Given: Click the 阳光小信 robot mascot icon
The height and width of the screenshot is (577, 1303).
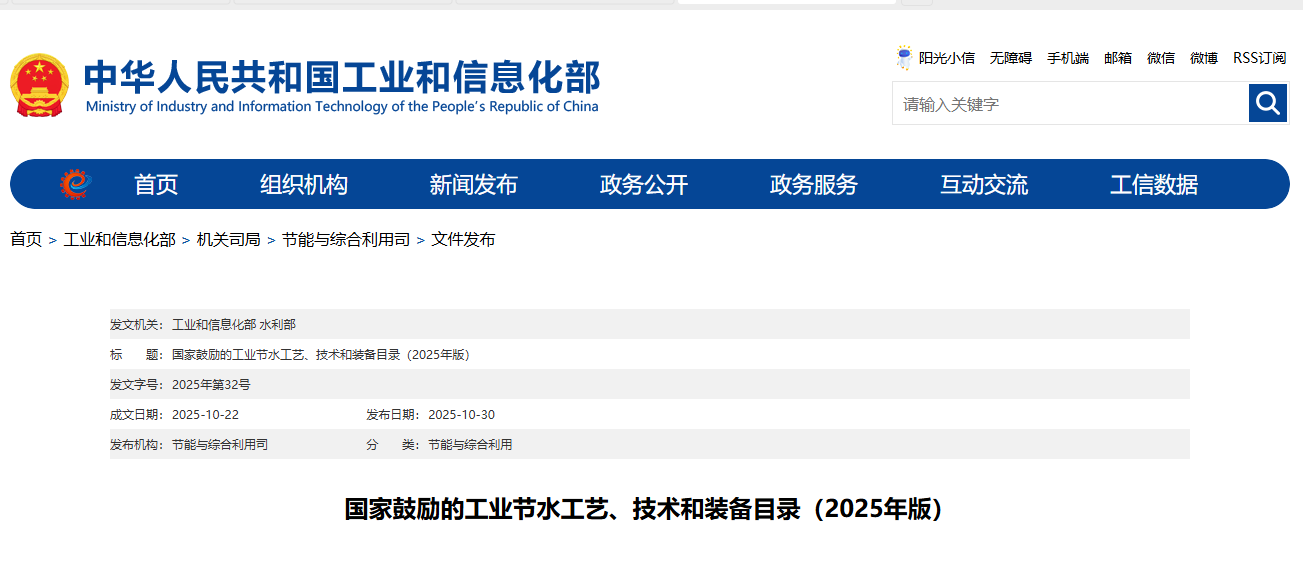Looking at the screenshot, I should [904, 58].
